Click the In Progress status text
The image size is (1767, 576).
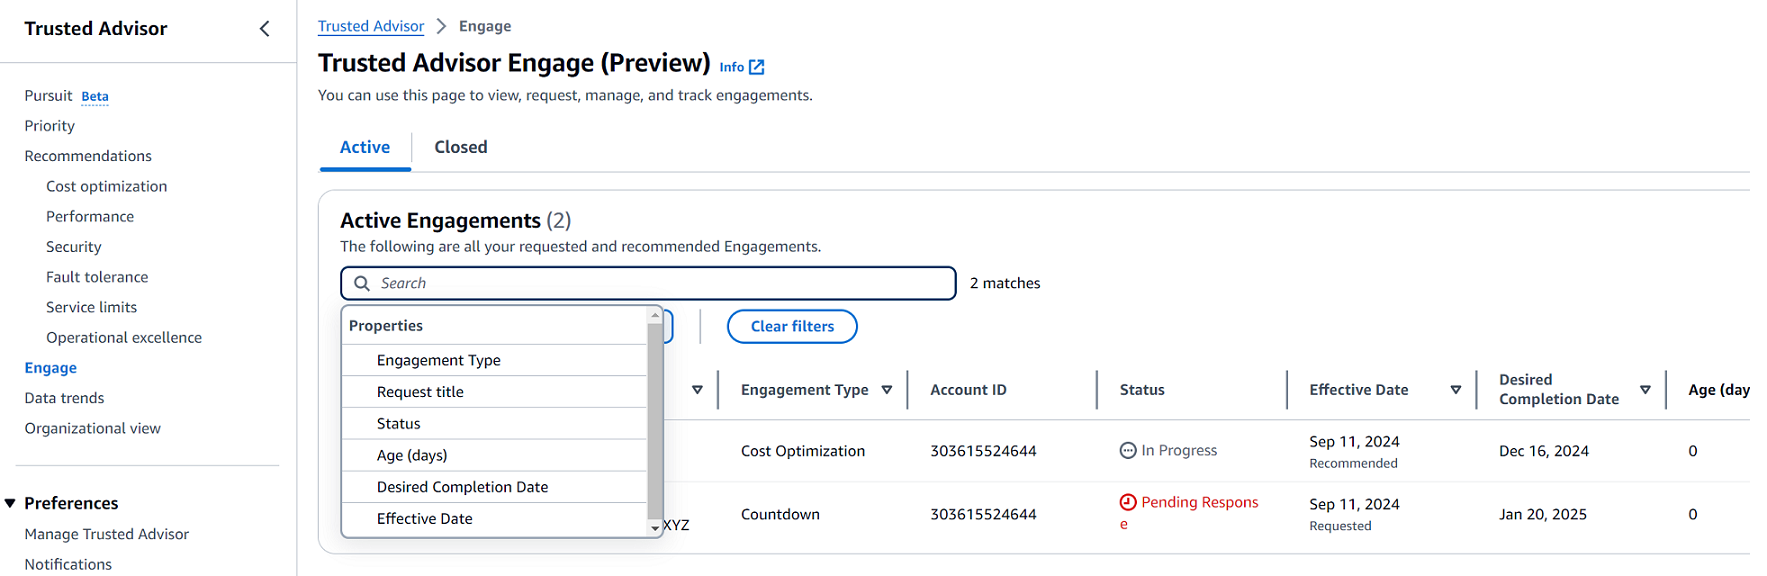tap(1179, 451)
